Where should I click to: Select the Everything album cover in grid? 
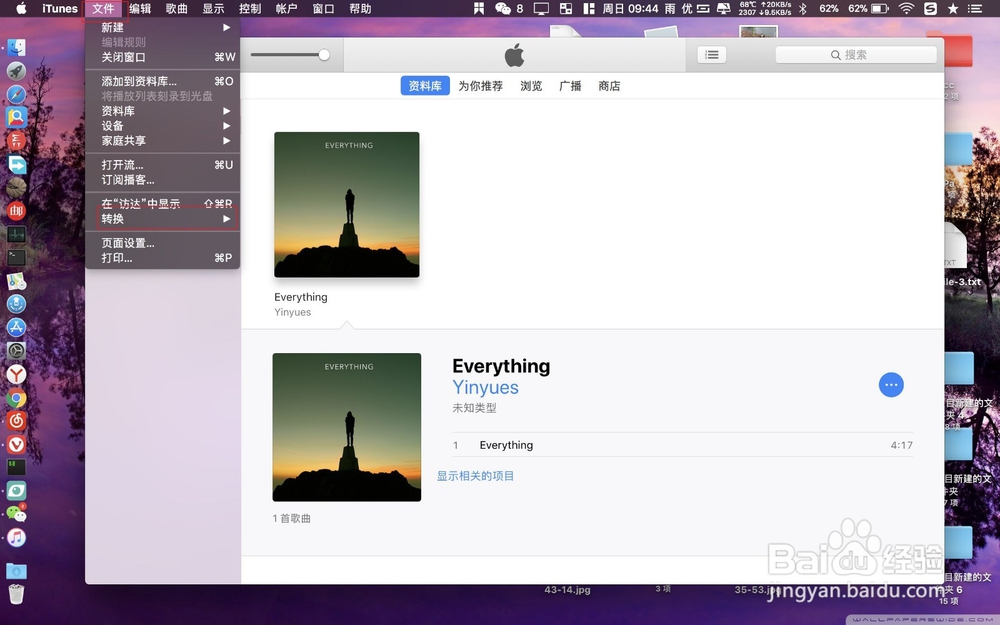point(346,205)
